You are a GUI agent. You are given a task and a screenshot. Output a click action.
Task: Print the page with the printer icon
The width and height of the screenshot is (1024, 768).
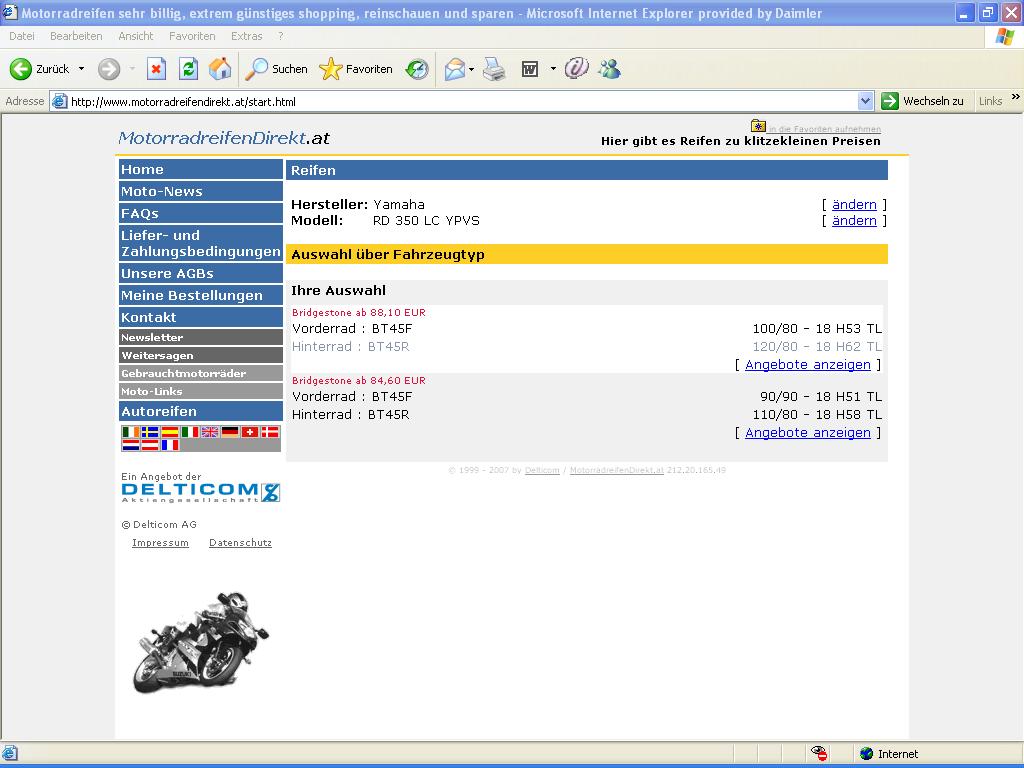(494, 69)
